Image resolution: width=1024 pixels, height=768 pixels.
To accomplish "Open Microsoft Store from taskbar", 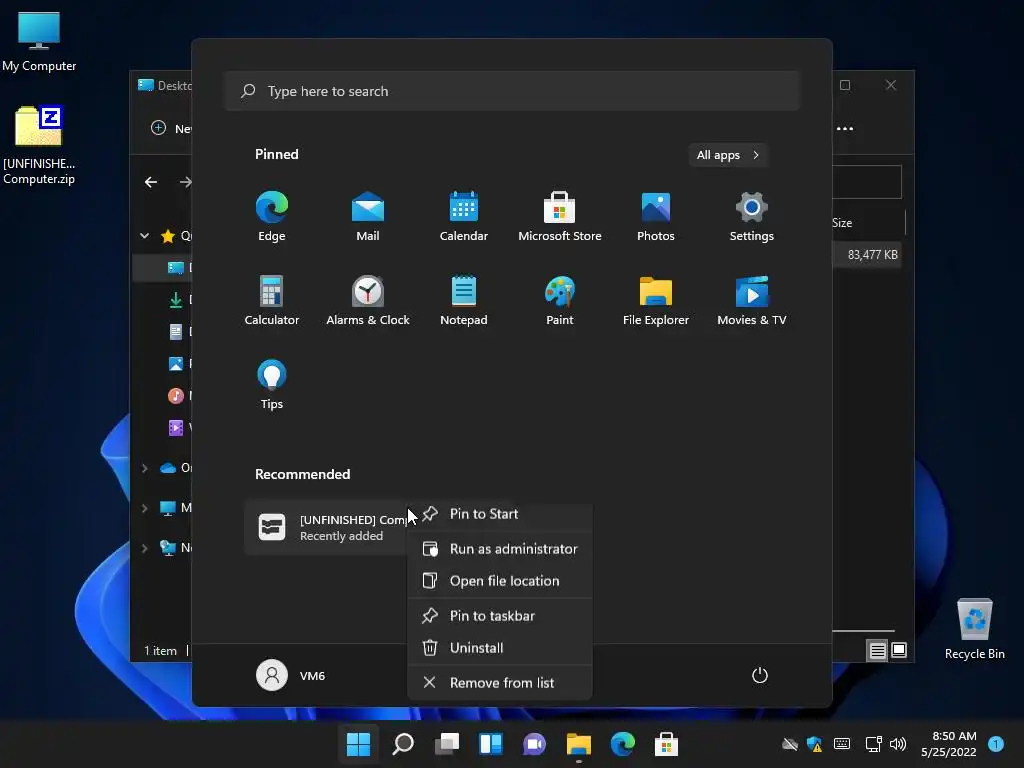I will tap(666, 744).
